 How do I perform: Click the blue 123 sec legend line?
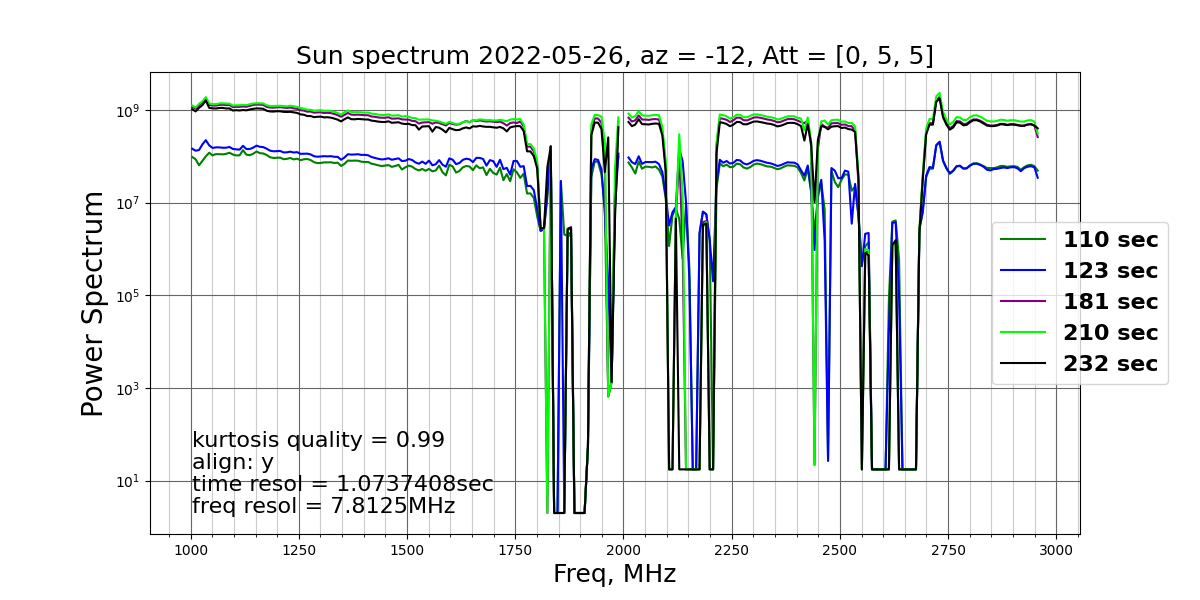point(1022,271)
